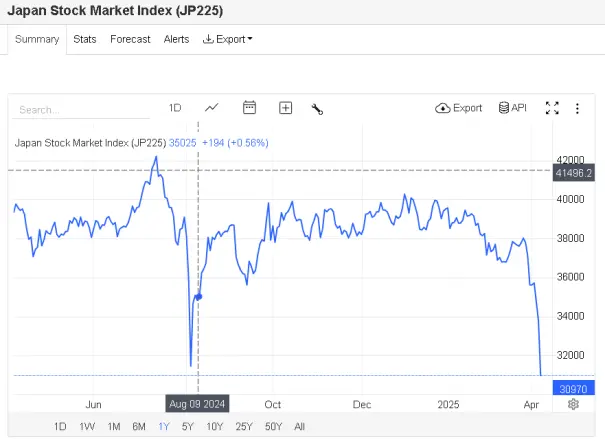This screenshot has width=605, height=446.
Task: Click the Apr x-axis label
Action: [531, 405]
